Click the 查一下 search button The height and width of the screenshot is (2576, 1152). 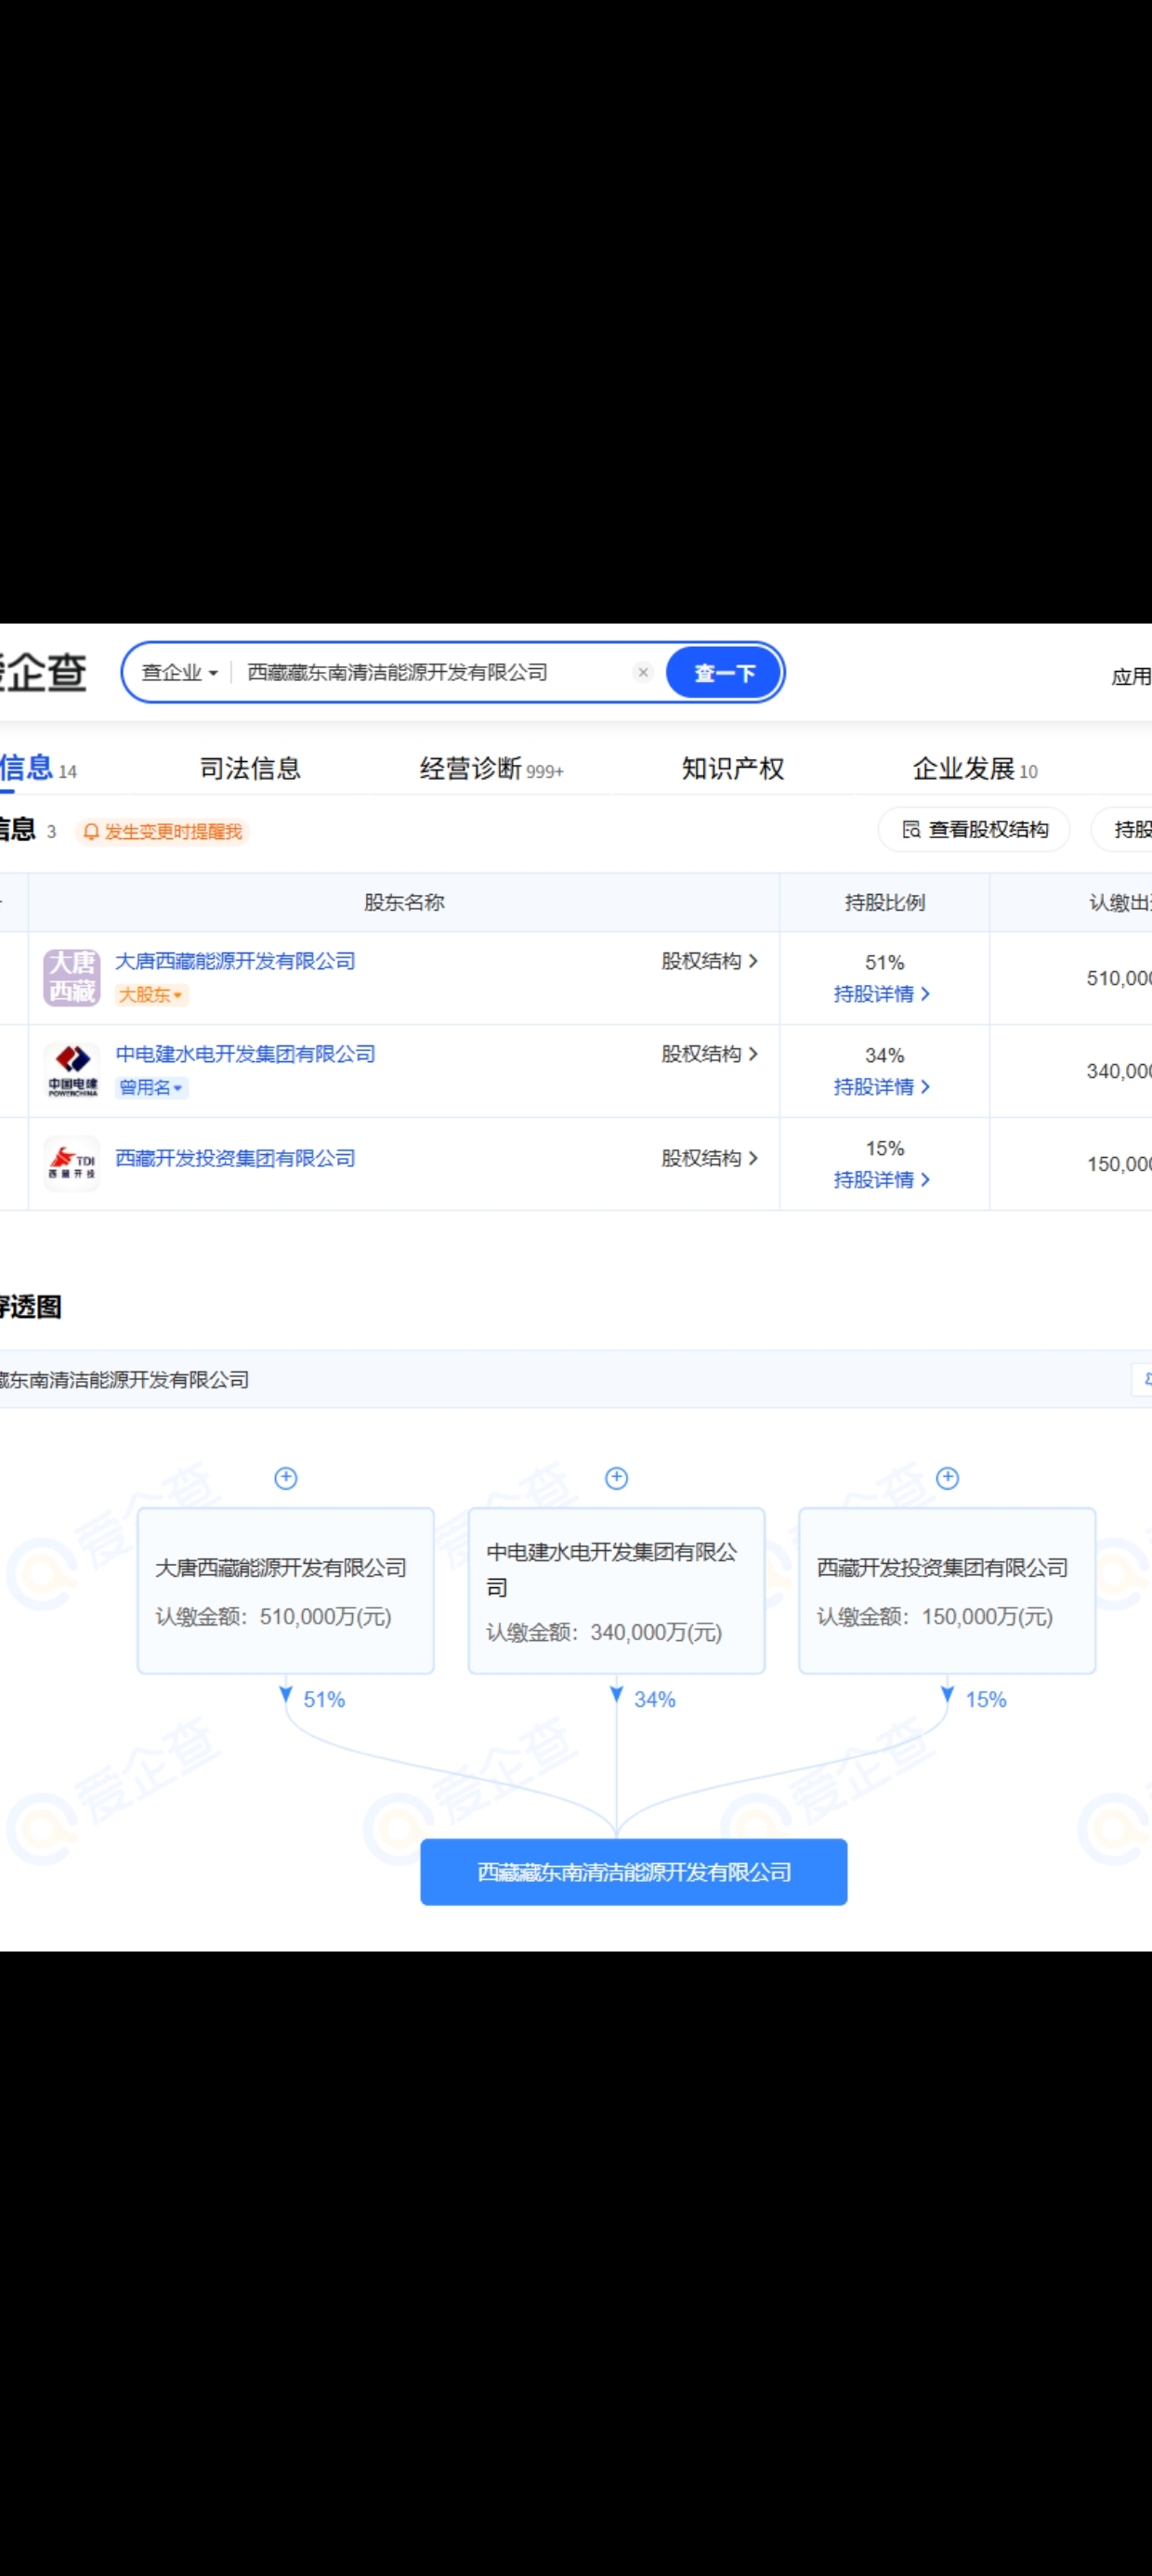[723, 672]
